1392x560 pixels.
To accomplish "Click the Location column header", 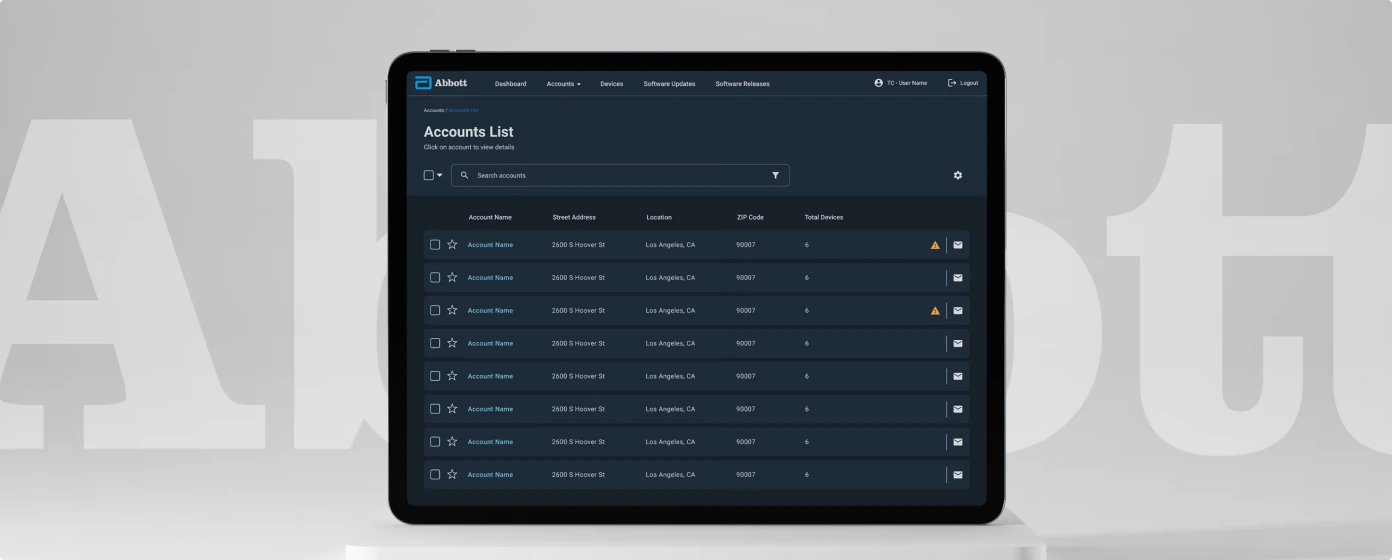I will [659, 217].
